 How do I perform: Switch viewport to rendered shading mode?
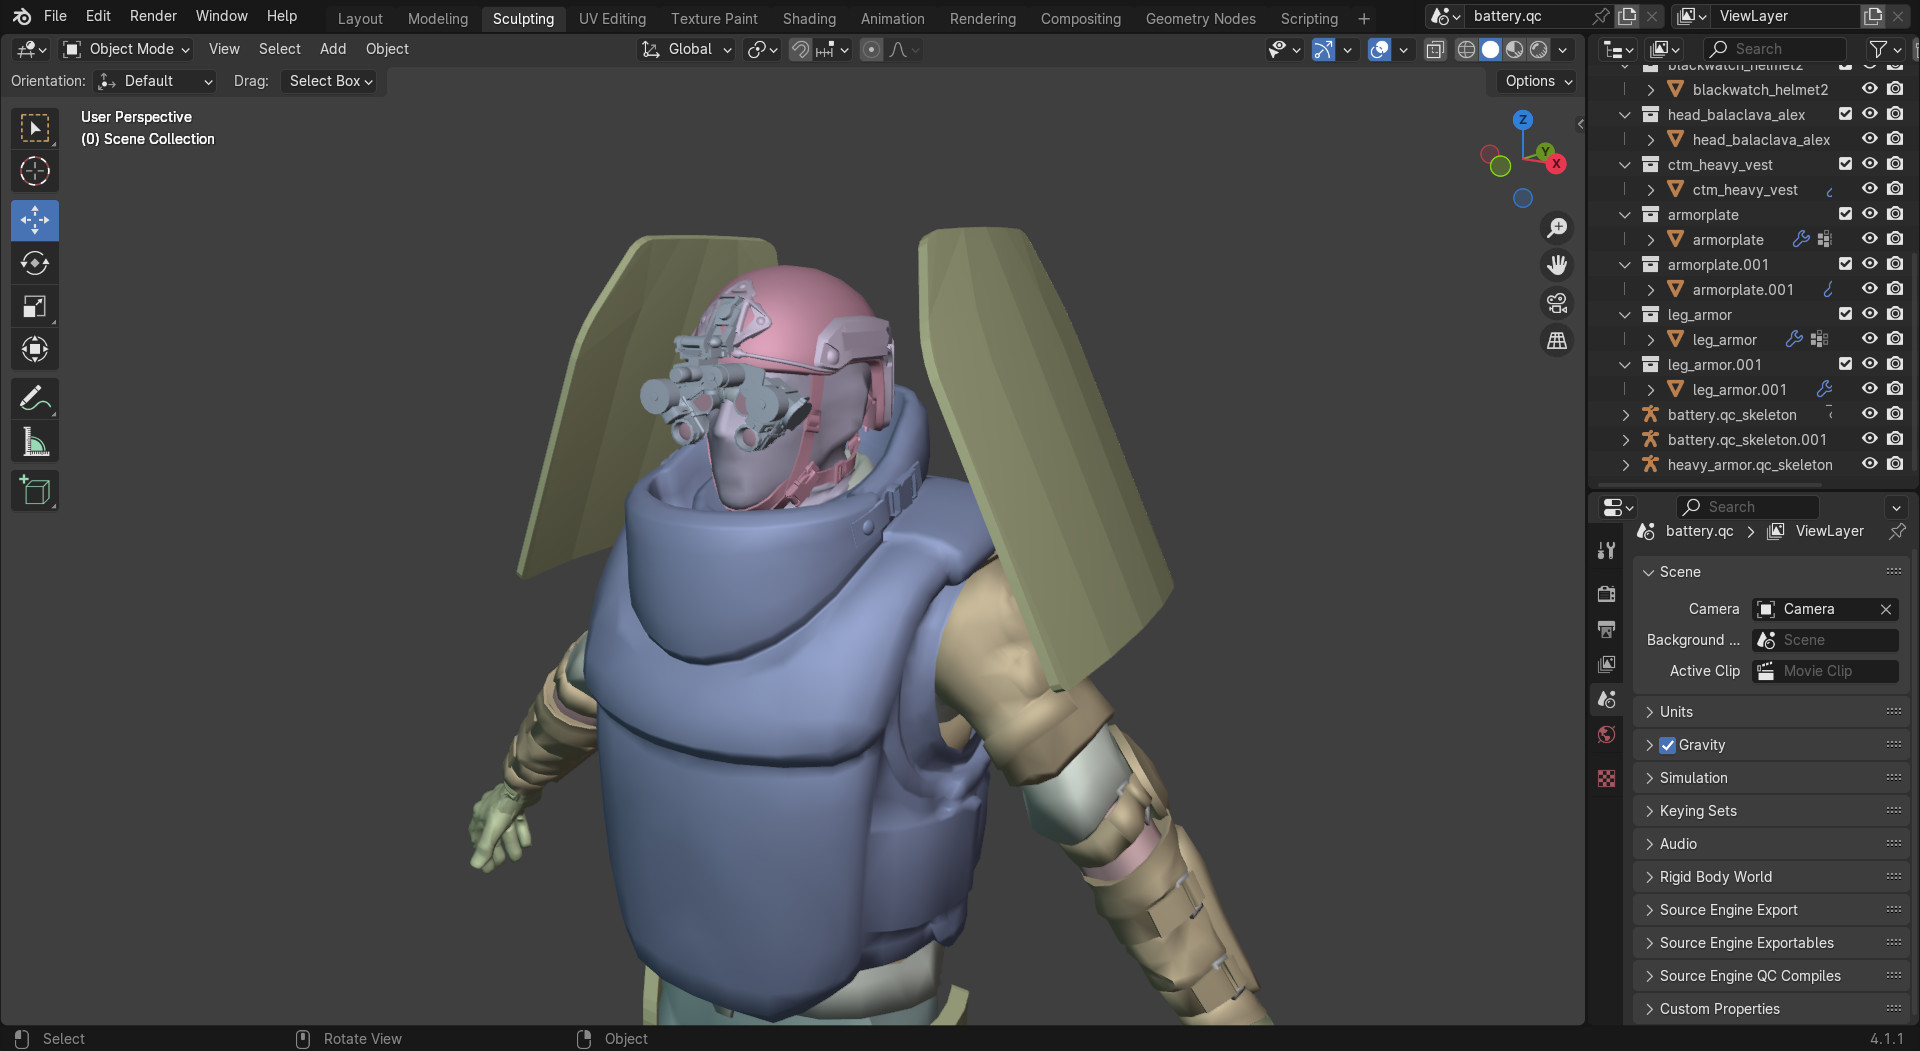[1538, 48]
